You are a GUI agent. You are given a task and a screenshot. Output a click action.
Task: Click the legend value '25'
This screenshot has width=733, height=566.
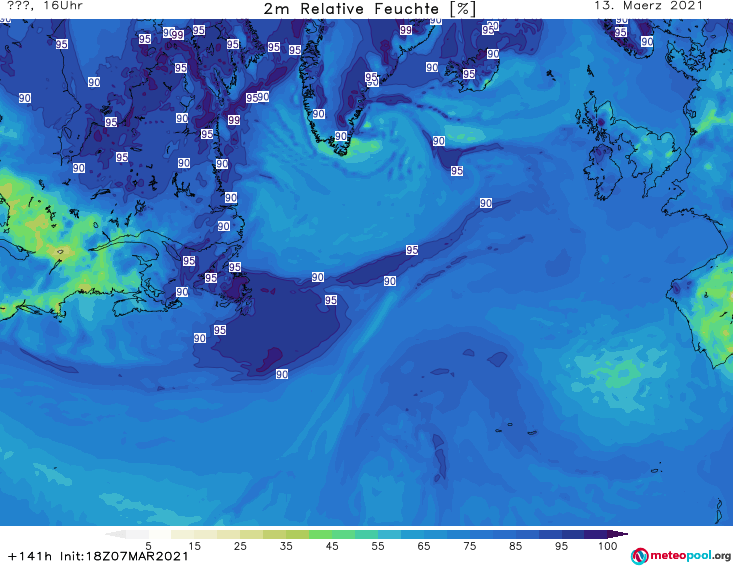(240, 546)
